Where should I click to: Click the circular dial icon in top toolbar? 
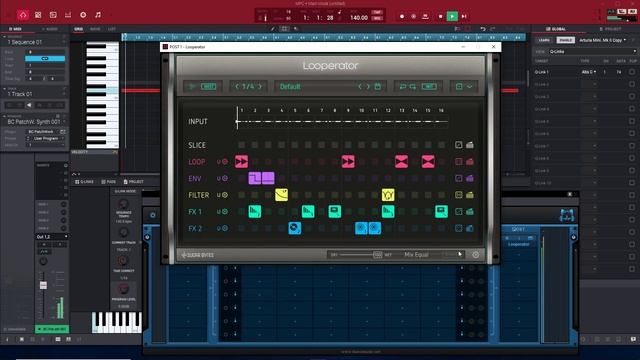[x=83, y=15]
